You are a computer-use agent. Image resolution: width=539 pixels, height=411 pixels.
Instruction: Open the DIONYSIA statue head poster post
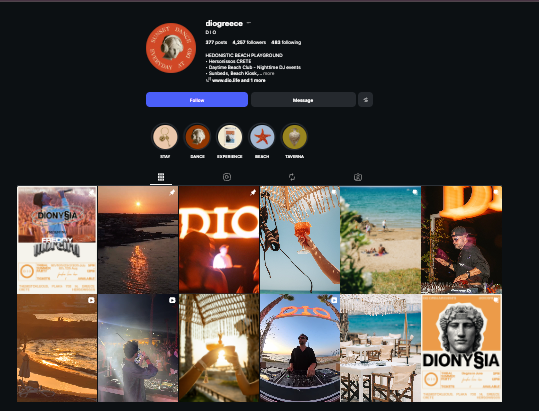[x=461, y=348]
